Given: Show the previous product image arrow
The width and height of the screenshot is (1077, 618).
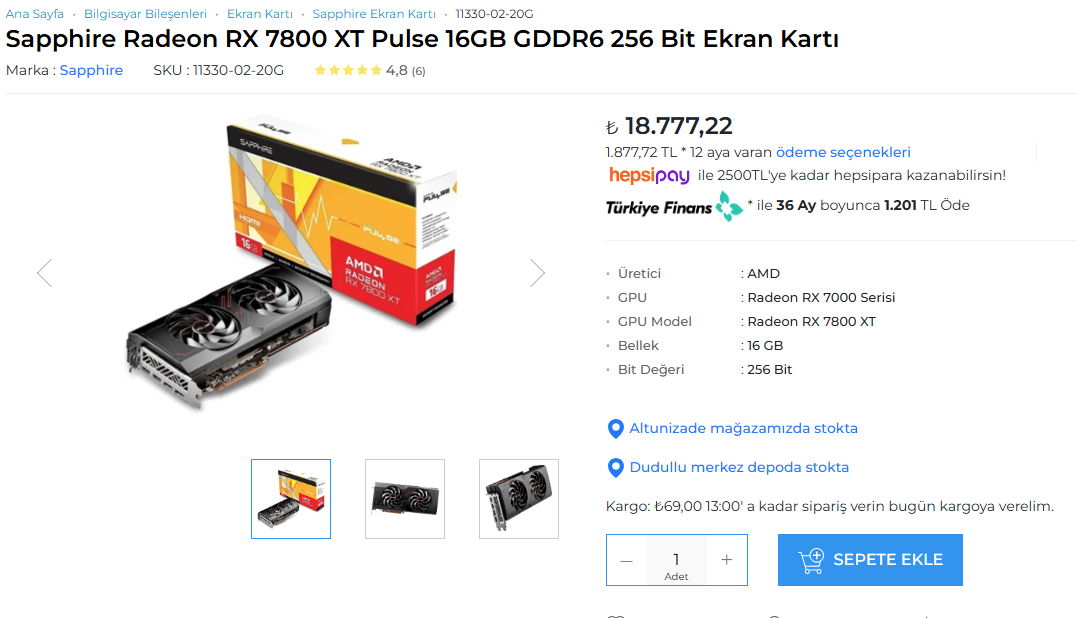Looking at the screenshot, I should [45, 273].
